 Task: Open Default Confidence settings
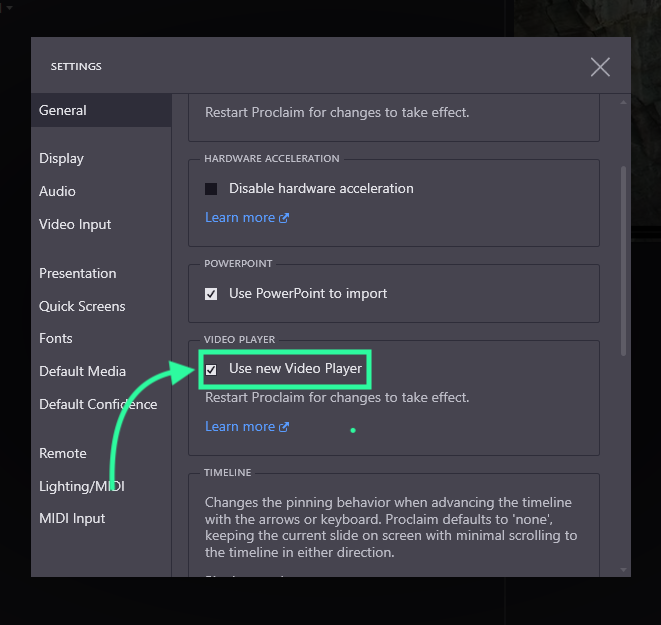coord(98,404)
